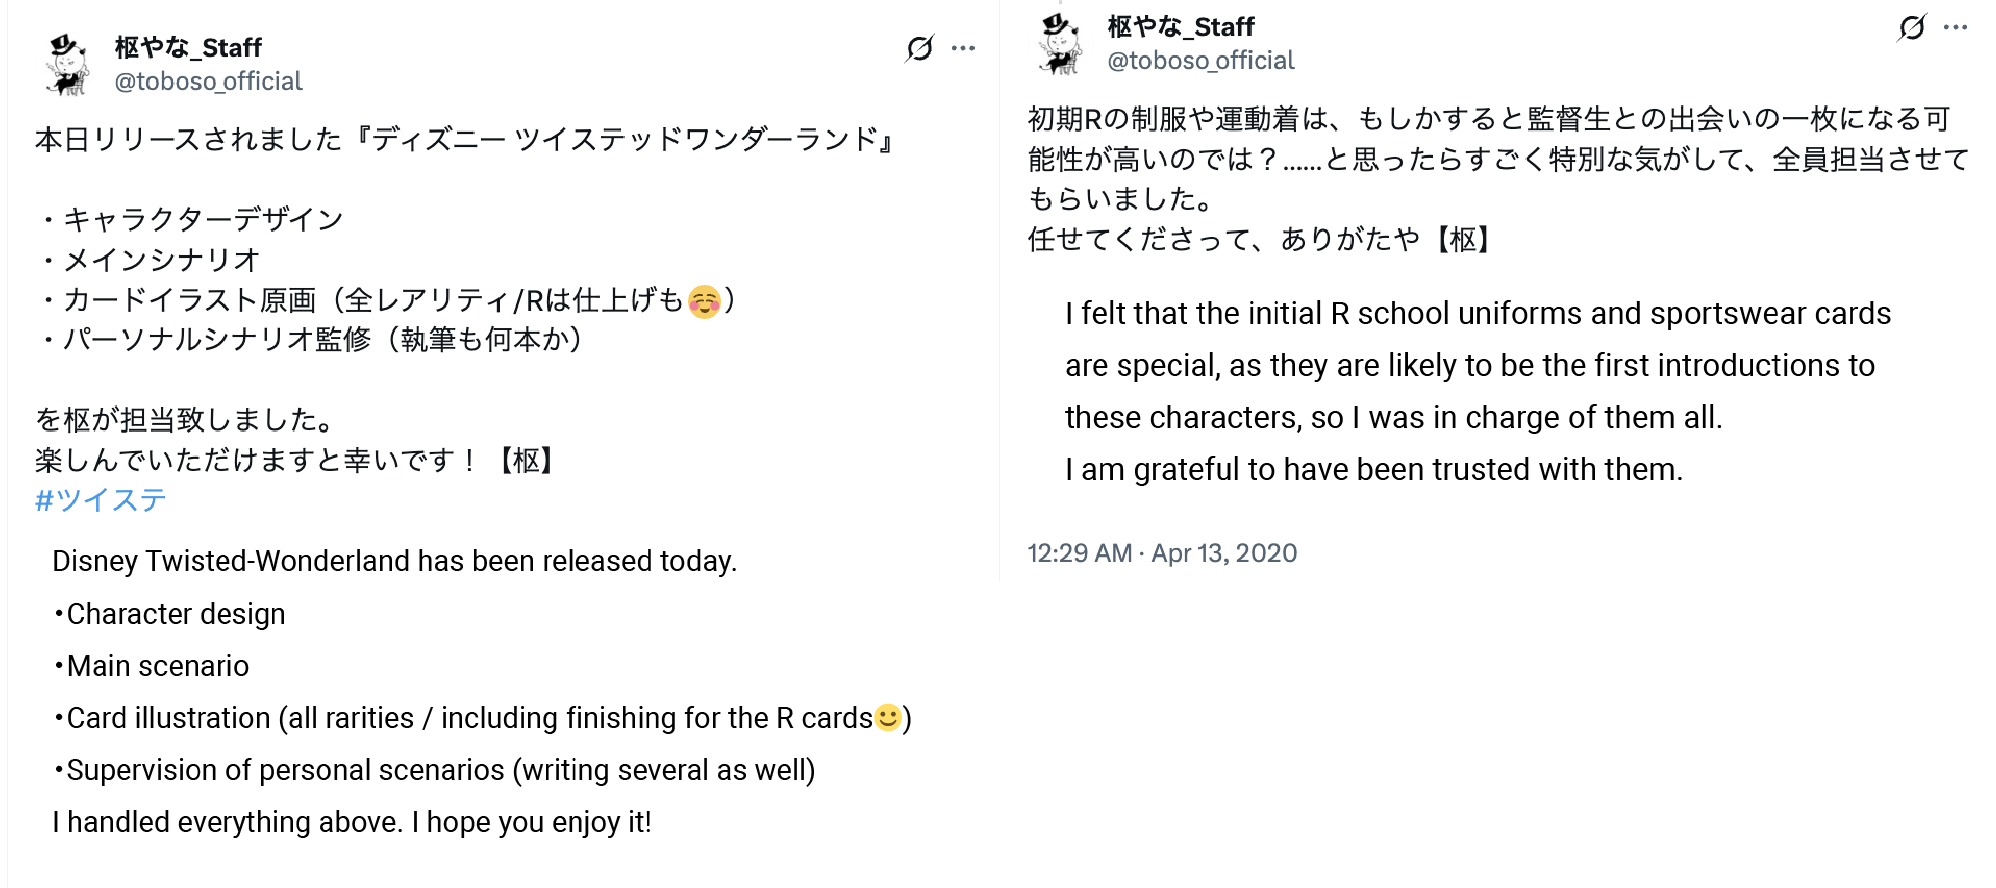Screen dimensions: 1996x888
Task: Click the @toboso_official handle on the R uniforms tweet
Action: 1200,61
